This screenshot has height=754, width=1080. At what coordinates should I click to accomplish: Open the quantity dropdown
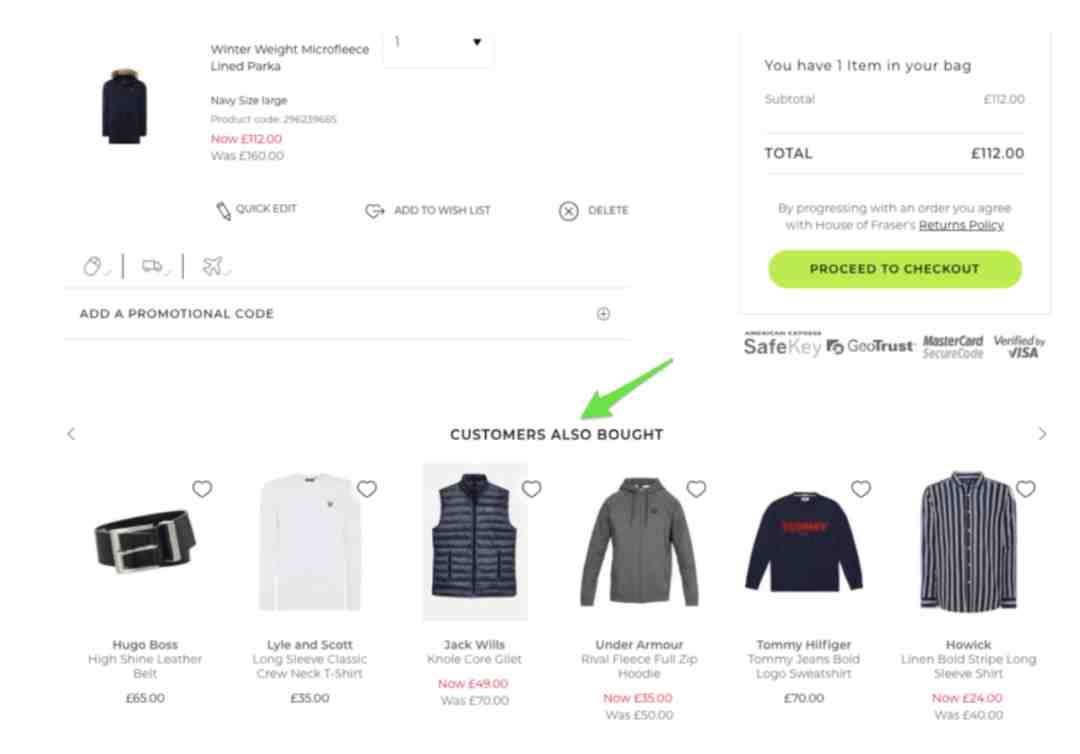pyautogui.click(x=437, y=43)
